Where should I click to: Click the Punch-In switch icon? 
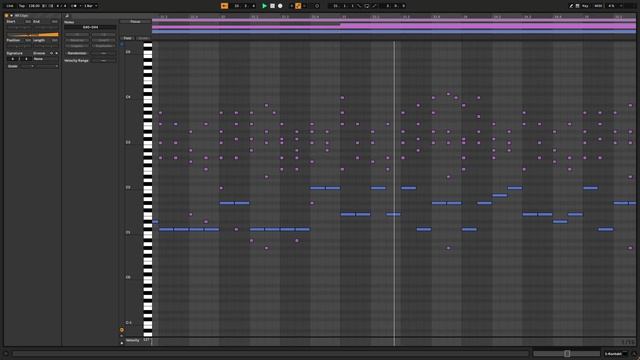[x=359, y=6]
